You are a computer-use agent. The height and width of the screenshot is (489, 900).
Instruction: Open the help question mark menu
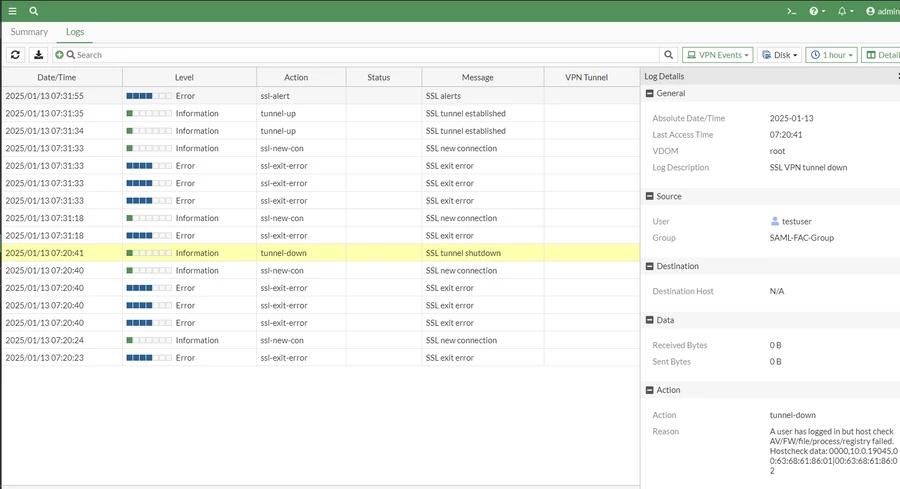pyautogui.click(x=817, y=11)
